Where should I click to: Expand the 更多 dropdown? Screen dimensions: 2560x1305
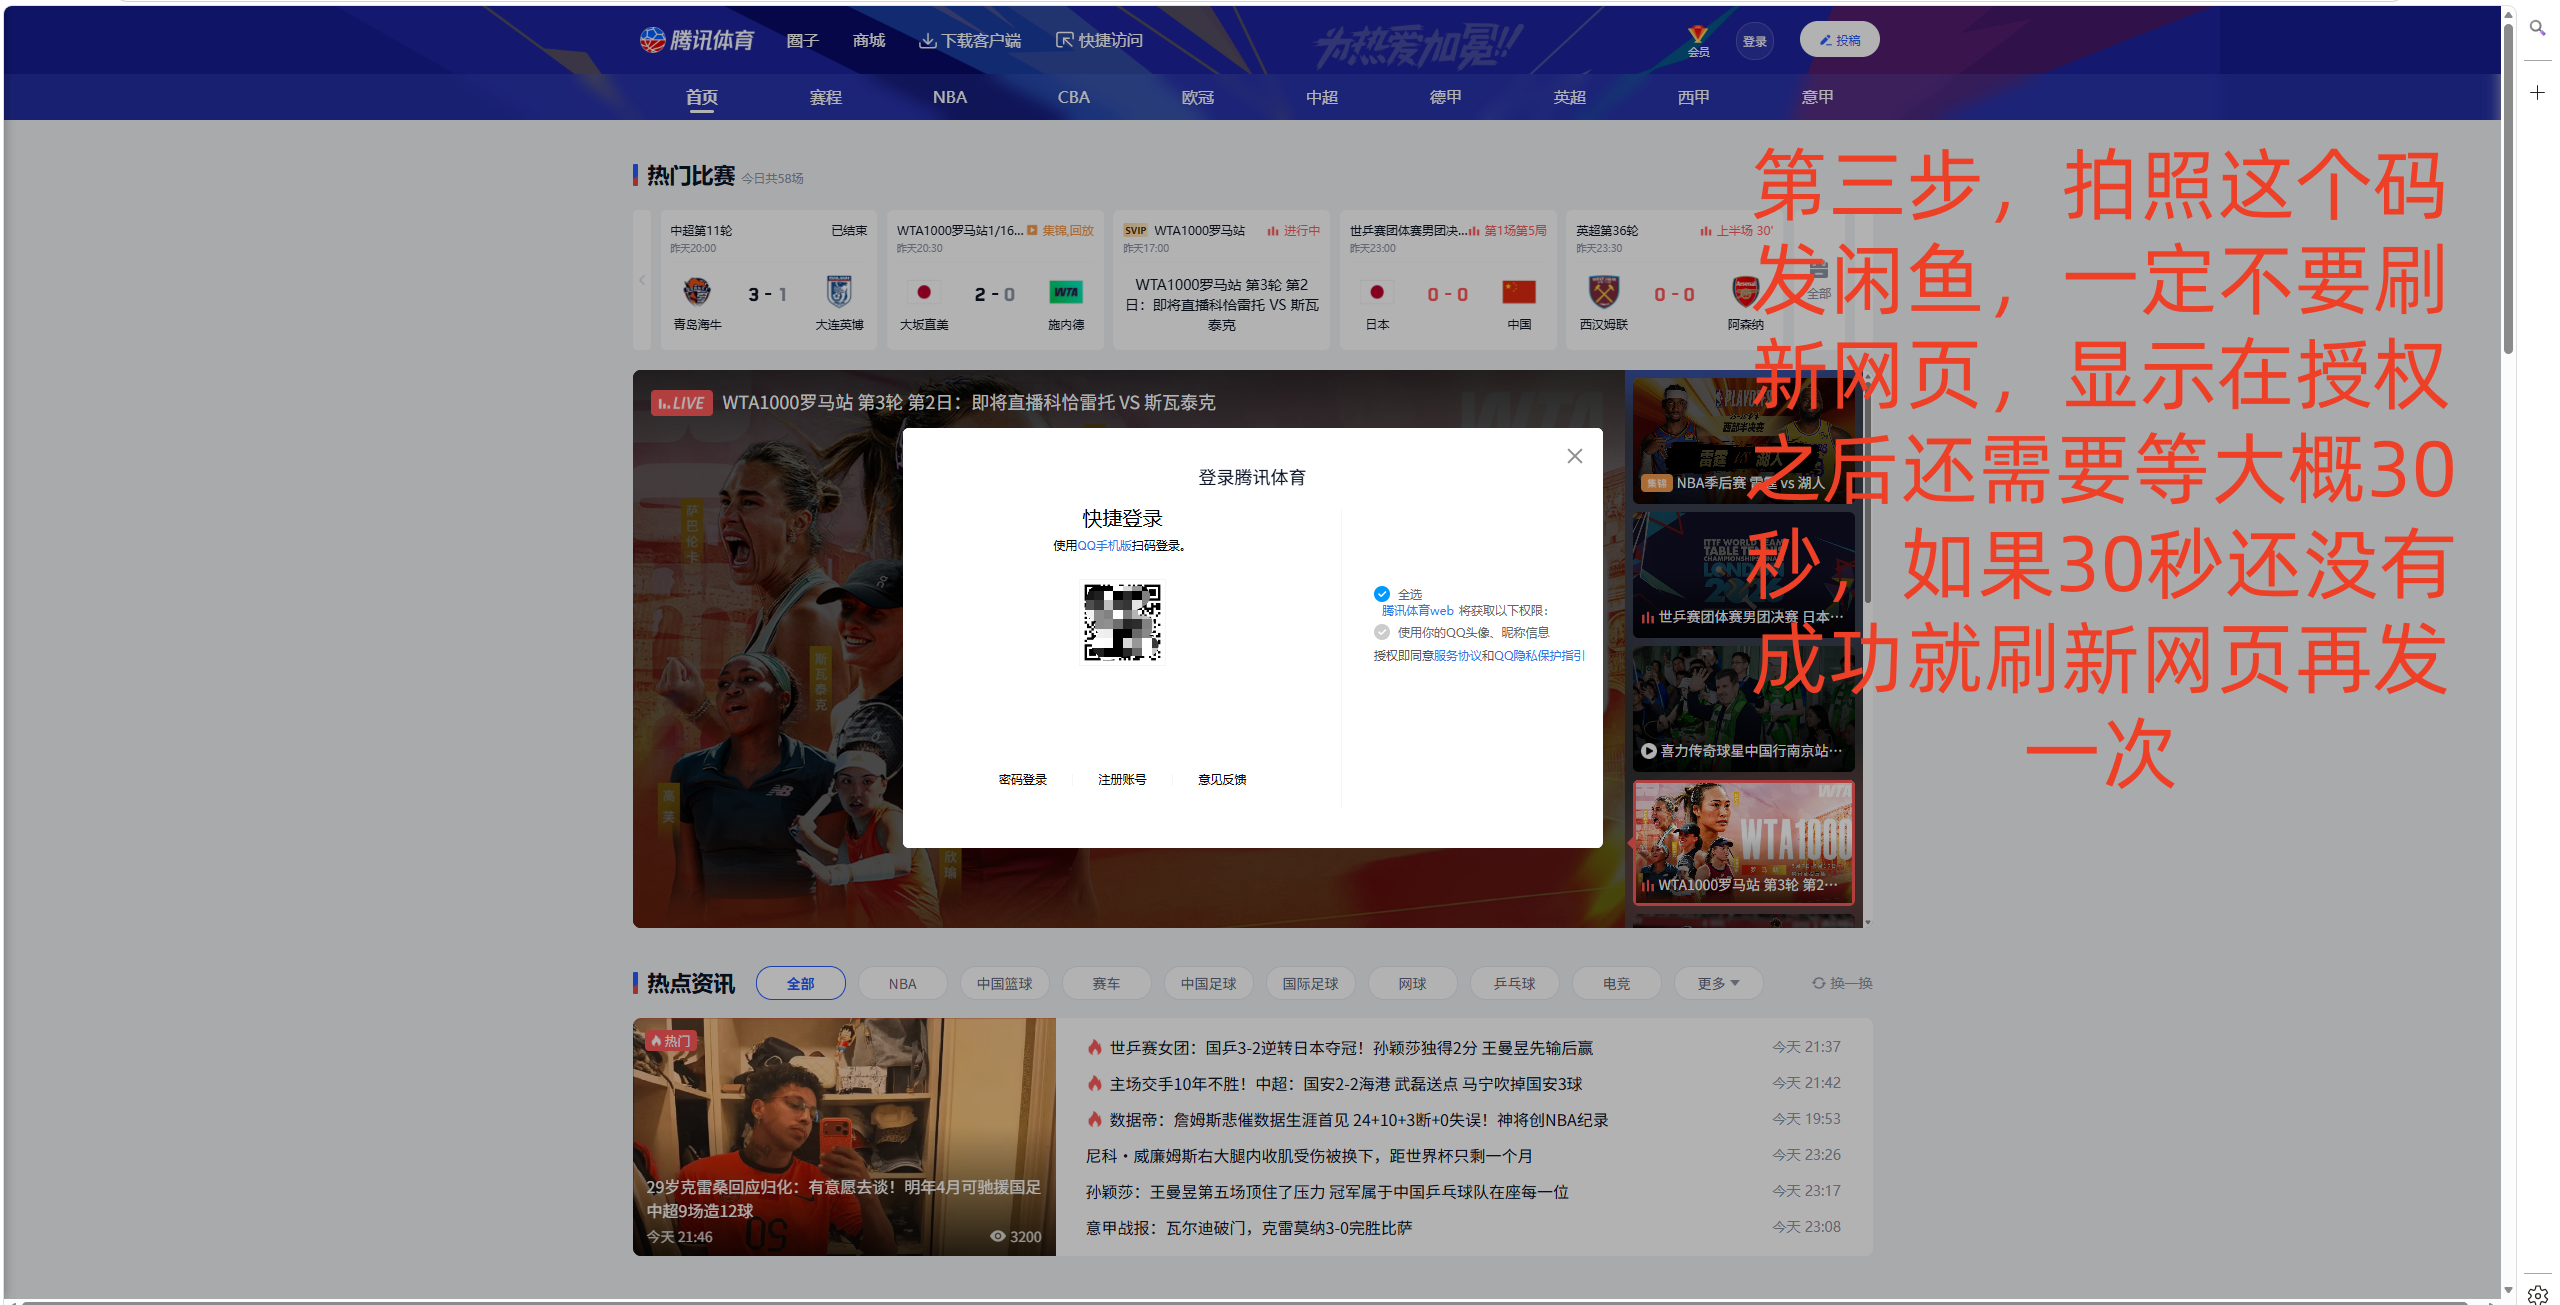coord(1719,984)
